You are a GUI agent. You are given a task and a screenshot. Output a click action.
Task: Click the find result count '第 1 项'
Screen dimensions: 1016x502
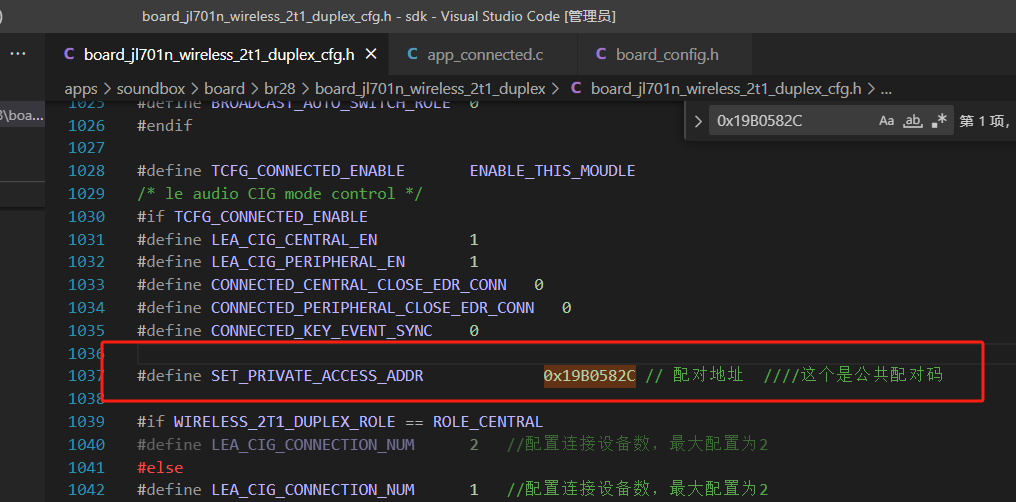pos(984,121)
